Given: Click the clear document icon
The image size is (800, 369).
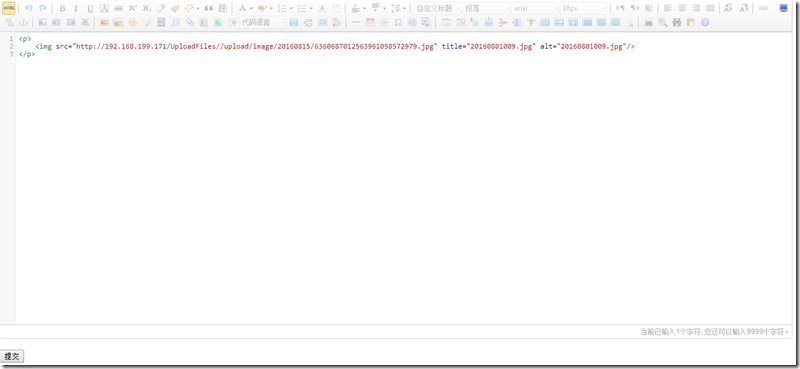Looking at the screenshot, I should [x=336, y=8].
